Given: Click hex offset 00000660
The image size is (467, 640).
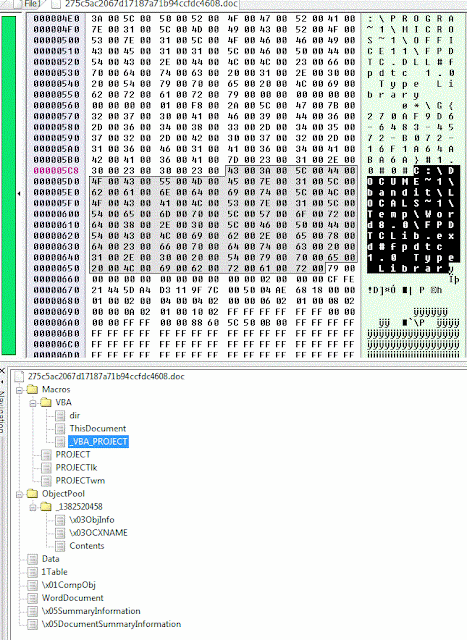Looking at the screenshot, I should (x=56, y=279).
